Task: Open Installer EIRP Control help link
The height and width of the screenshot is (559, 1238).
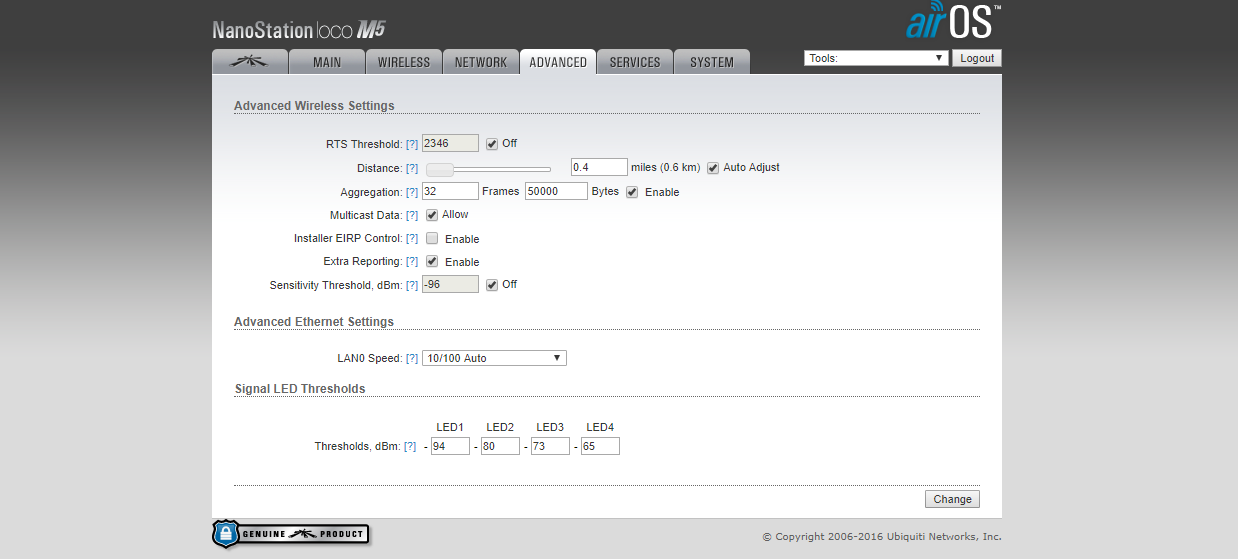Action: tap(412, 239)
